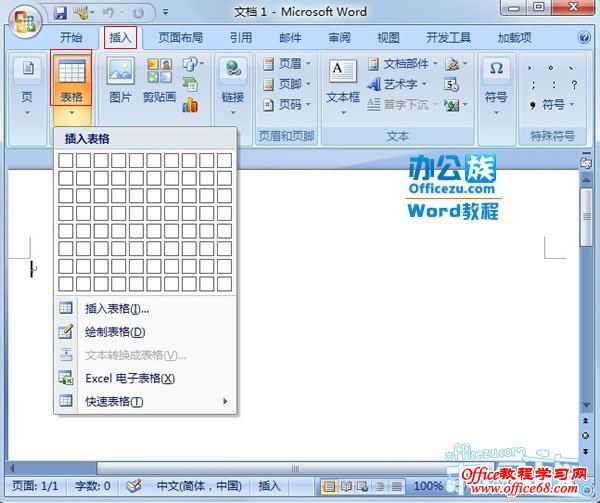Click page count 页面: 1/1 in status bar
The width and height of the screenshot is (600, 503).
[x=35, y=486]
